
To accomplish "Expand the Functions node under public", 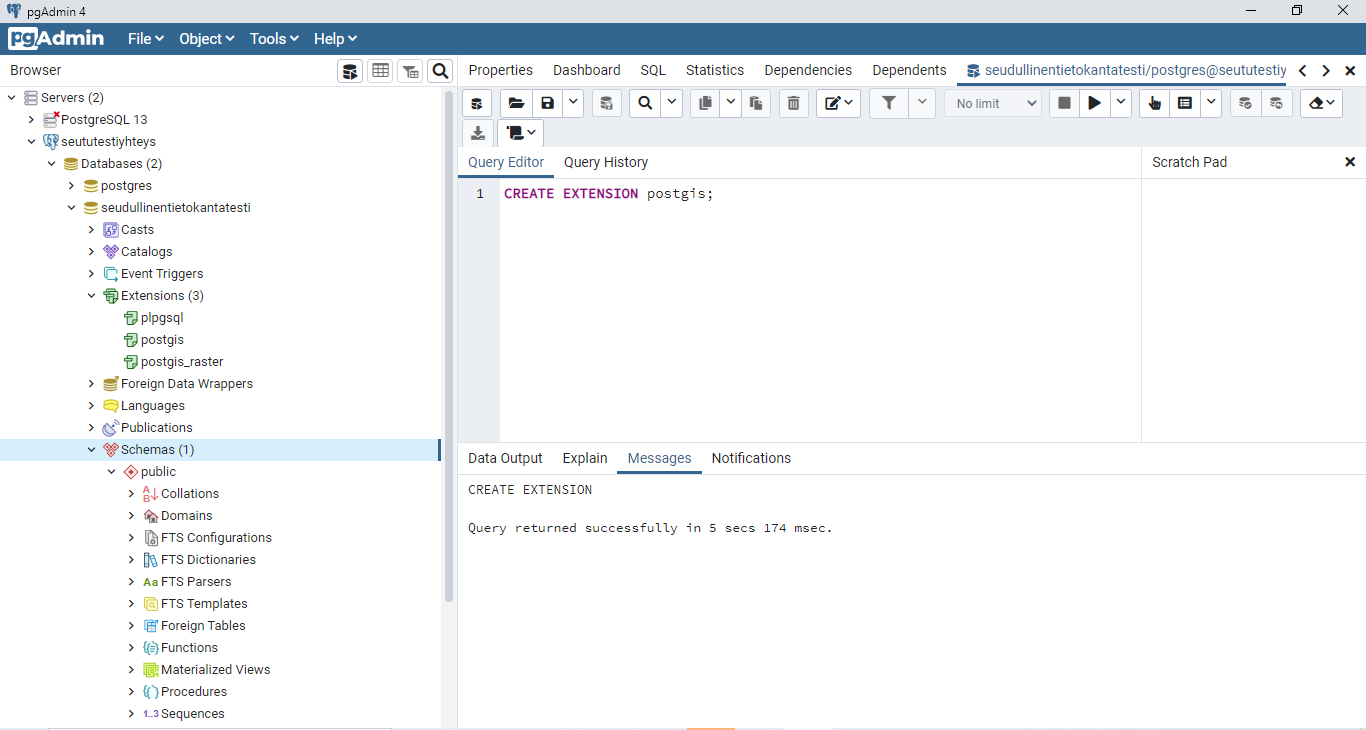I will (x=132, y=648).
